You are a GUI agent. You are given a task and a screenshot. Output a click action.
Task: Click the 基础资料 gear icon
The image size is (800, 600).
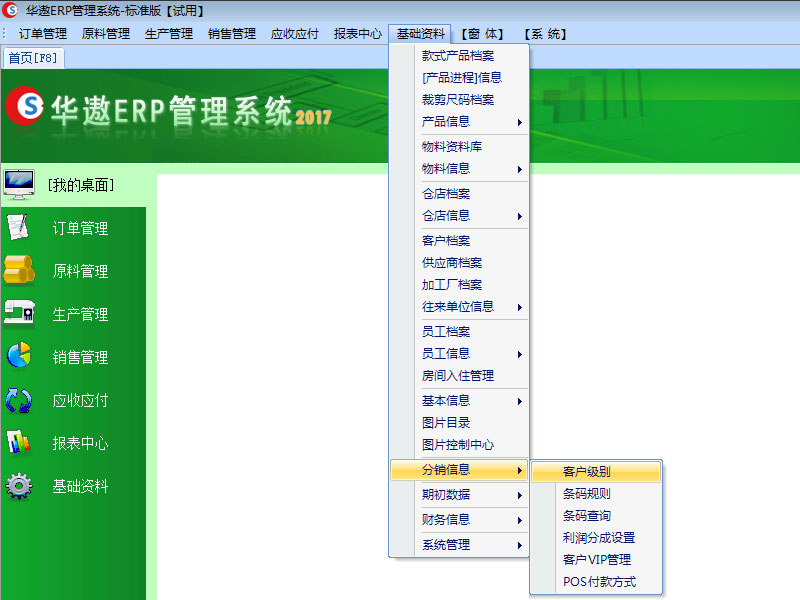[x=19, y=486]
